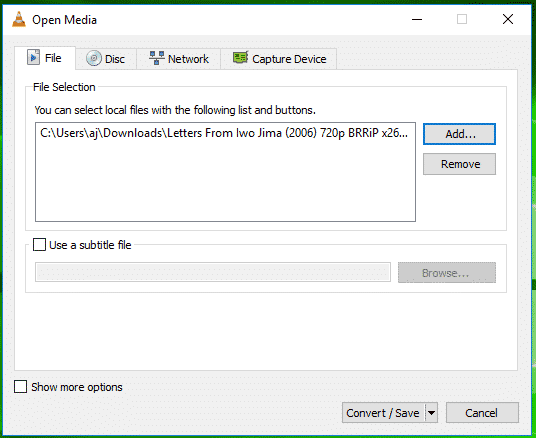Select the Letters From Iwo Jima file entry
The width and height of the screenshot is (536, 438).
224,133
